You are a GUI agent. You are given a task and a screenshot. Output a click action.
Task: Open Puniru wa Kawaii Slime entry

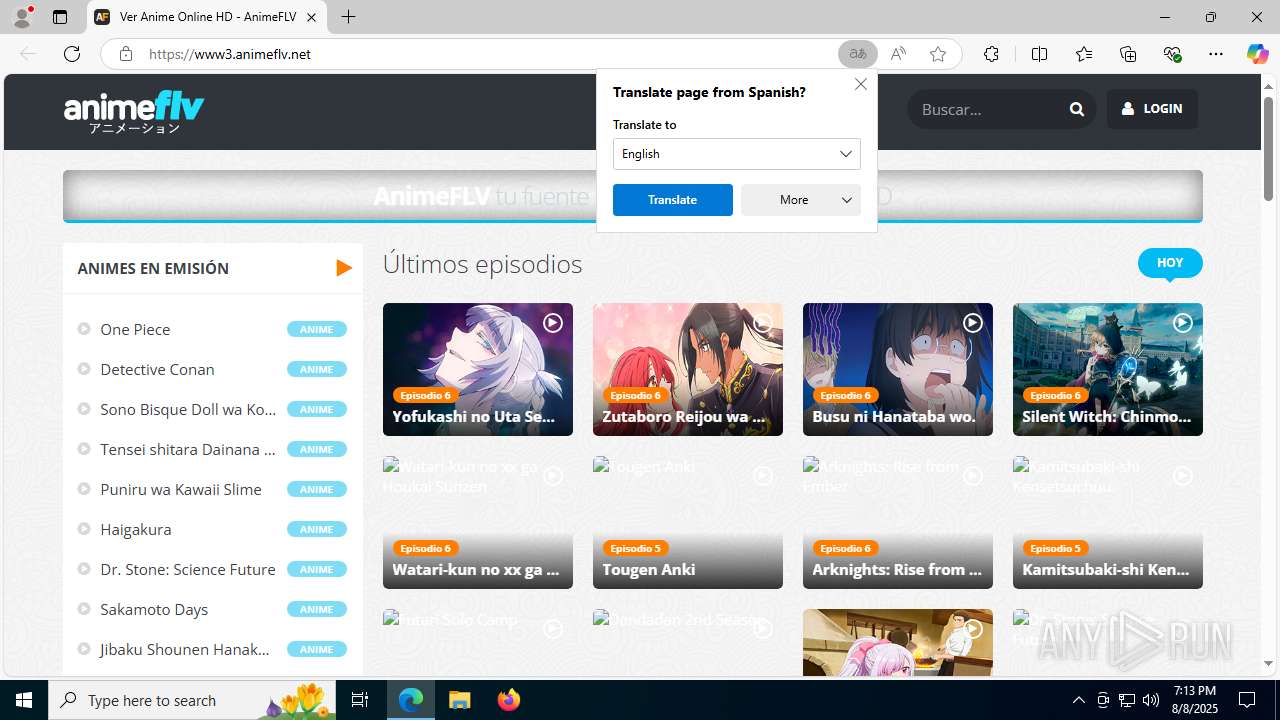click(x=181, y=489)
